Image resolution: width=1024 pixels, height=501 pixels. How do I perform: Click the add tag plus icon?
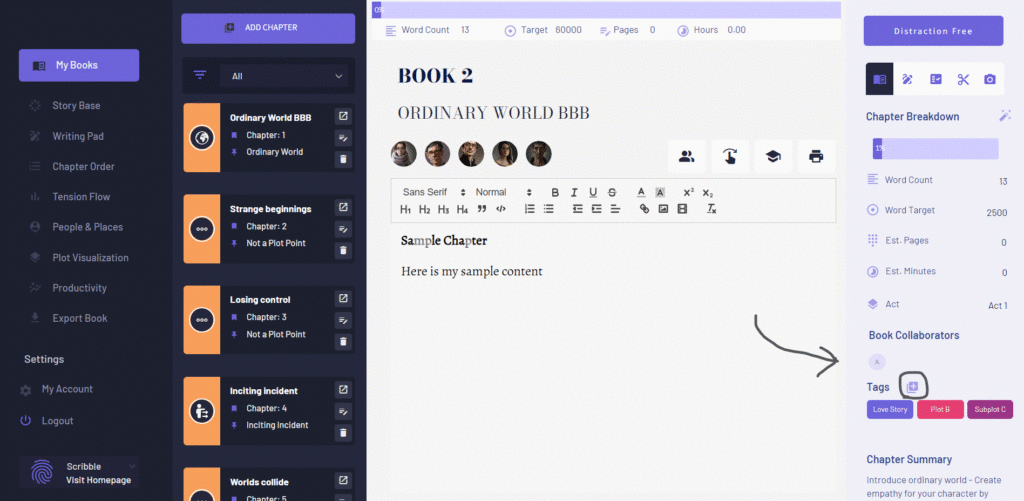coord(912,386)
